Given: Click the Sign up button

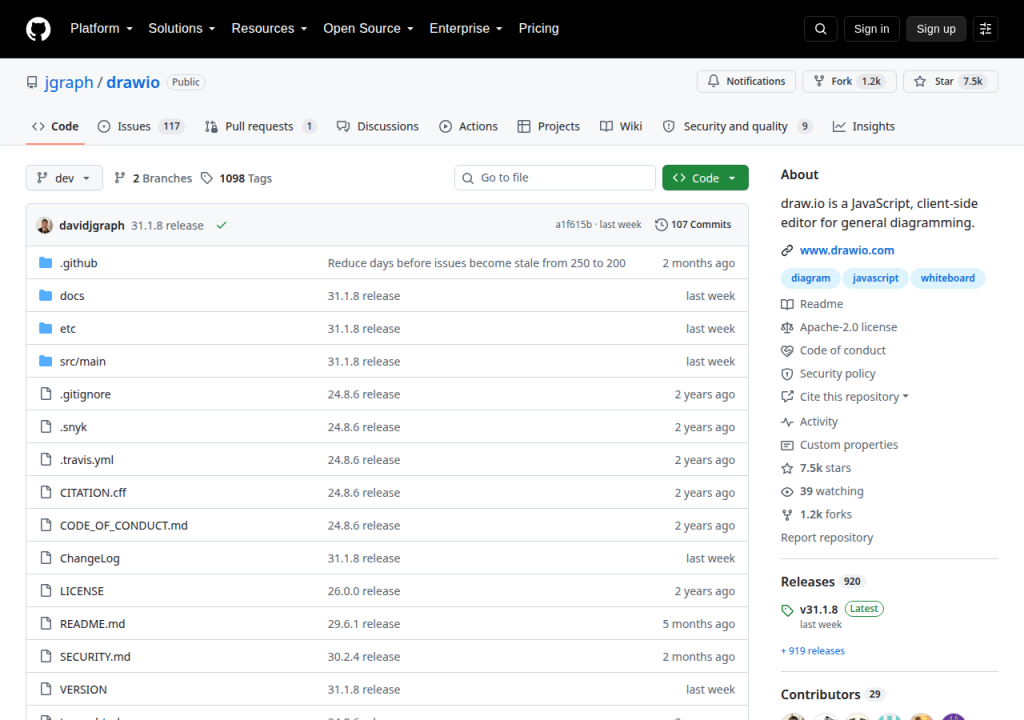Looking at the screenshot, I should tap(936, 29).
